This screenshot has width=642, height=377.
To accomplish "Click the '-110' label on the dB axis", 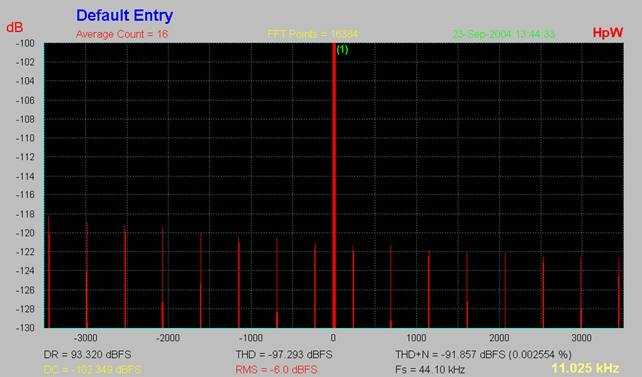I will coord(25,138).
